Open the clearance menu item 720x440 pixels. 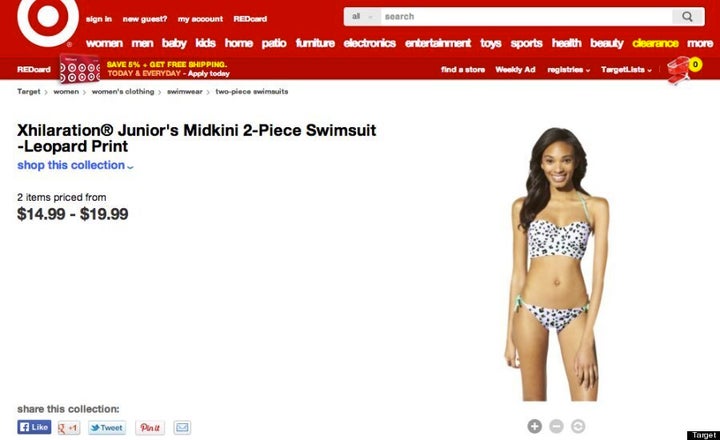tap(655, 43)
